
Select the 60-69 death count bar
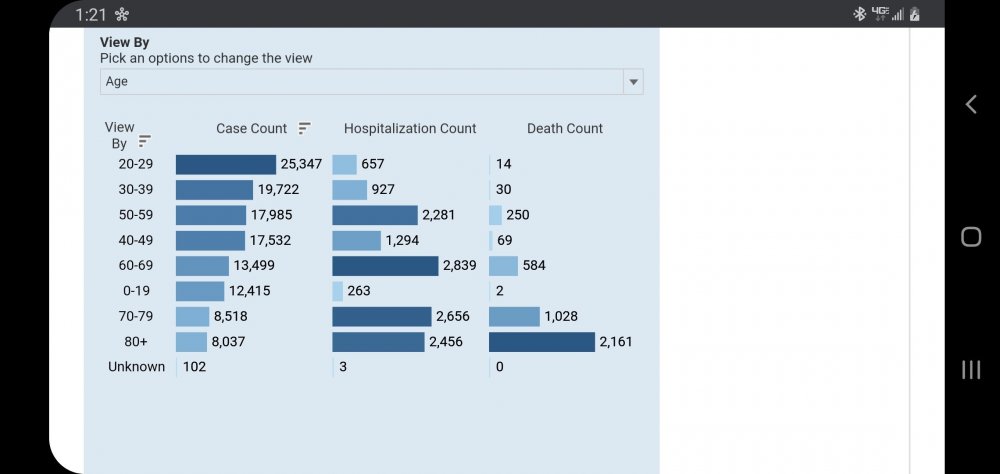503,265
